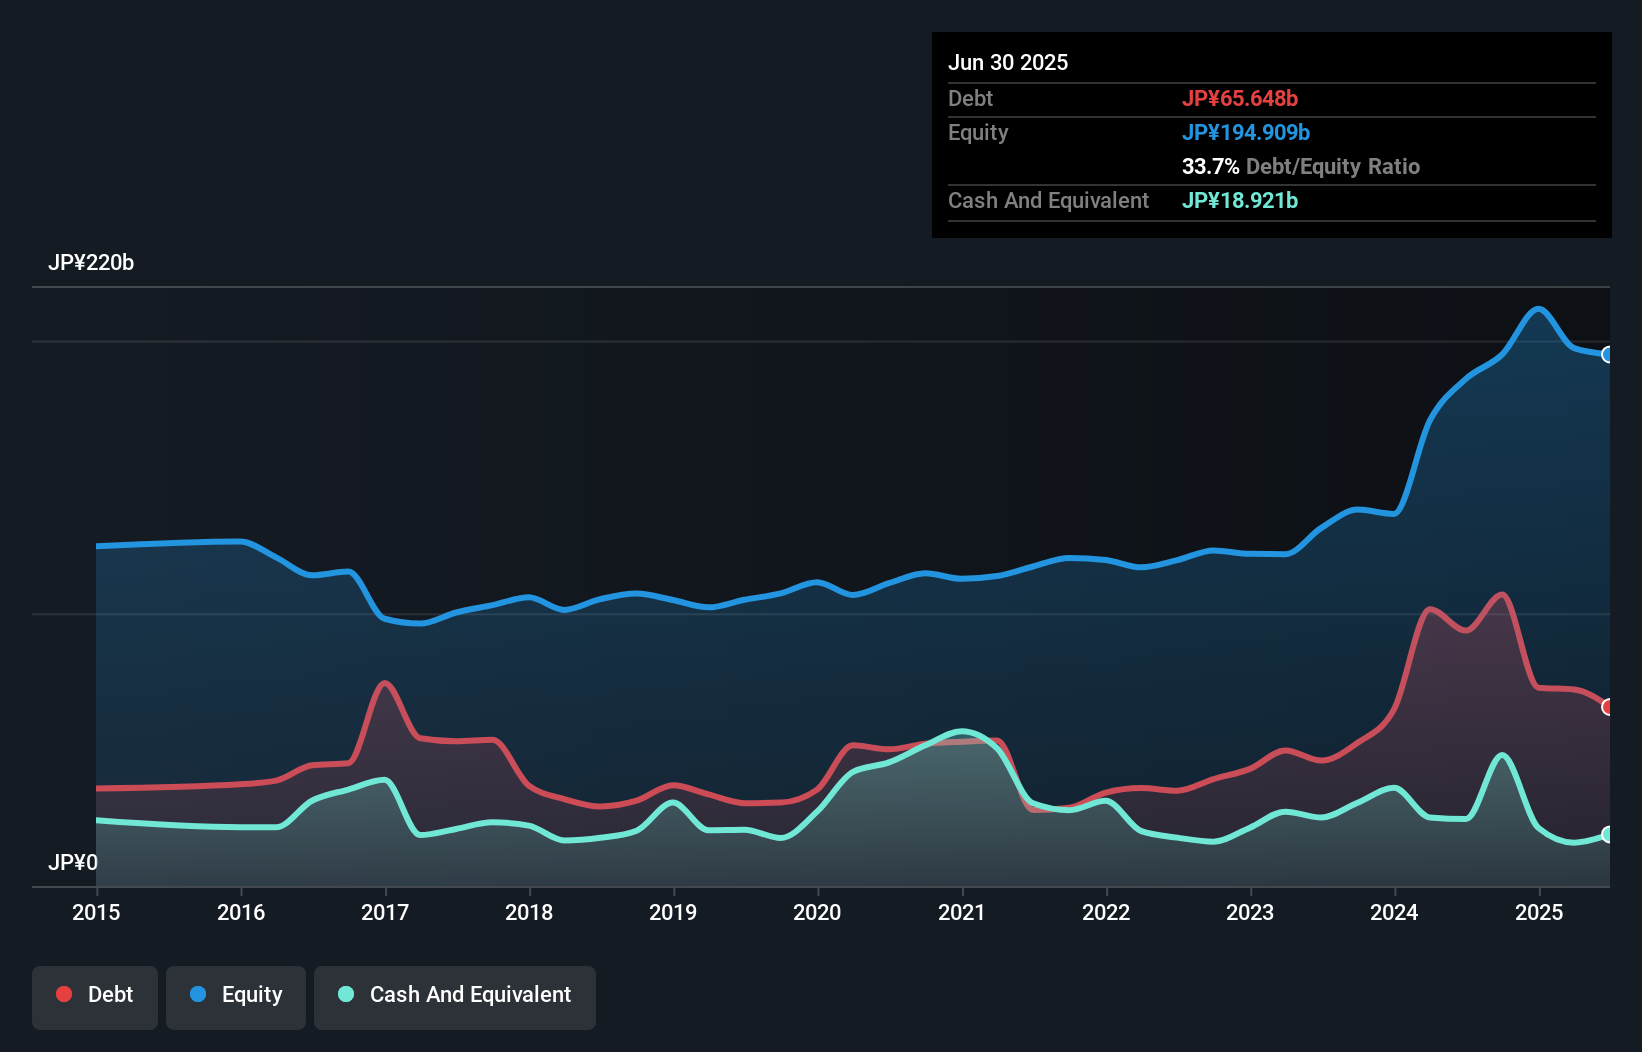Click the Jun 30 2025 tooltip date
1642x1052 pixels.
tap(1008, 62)
